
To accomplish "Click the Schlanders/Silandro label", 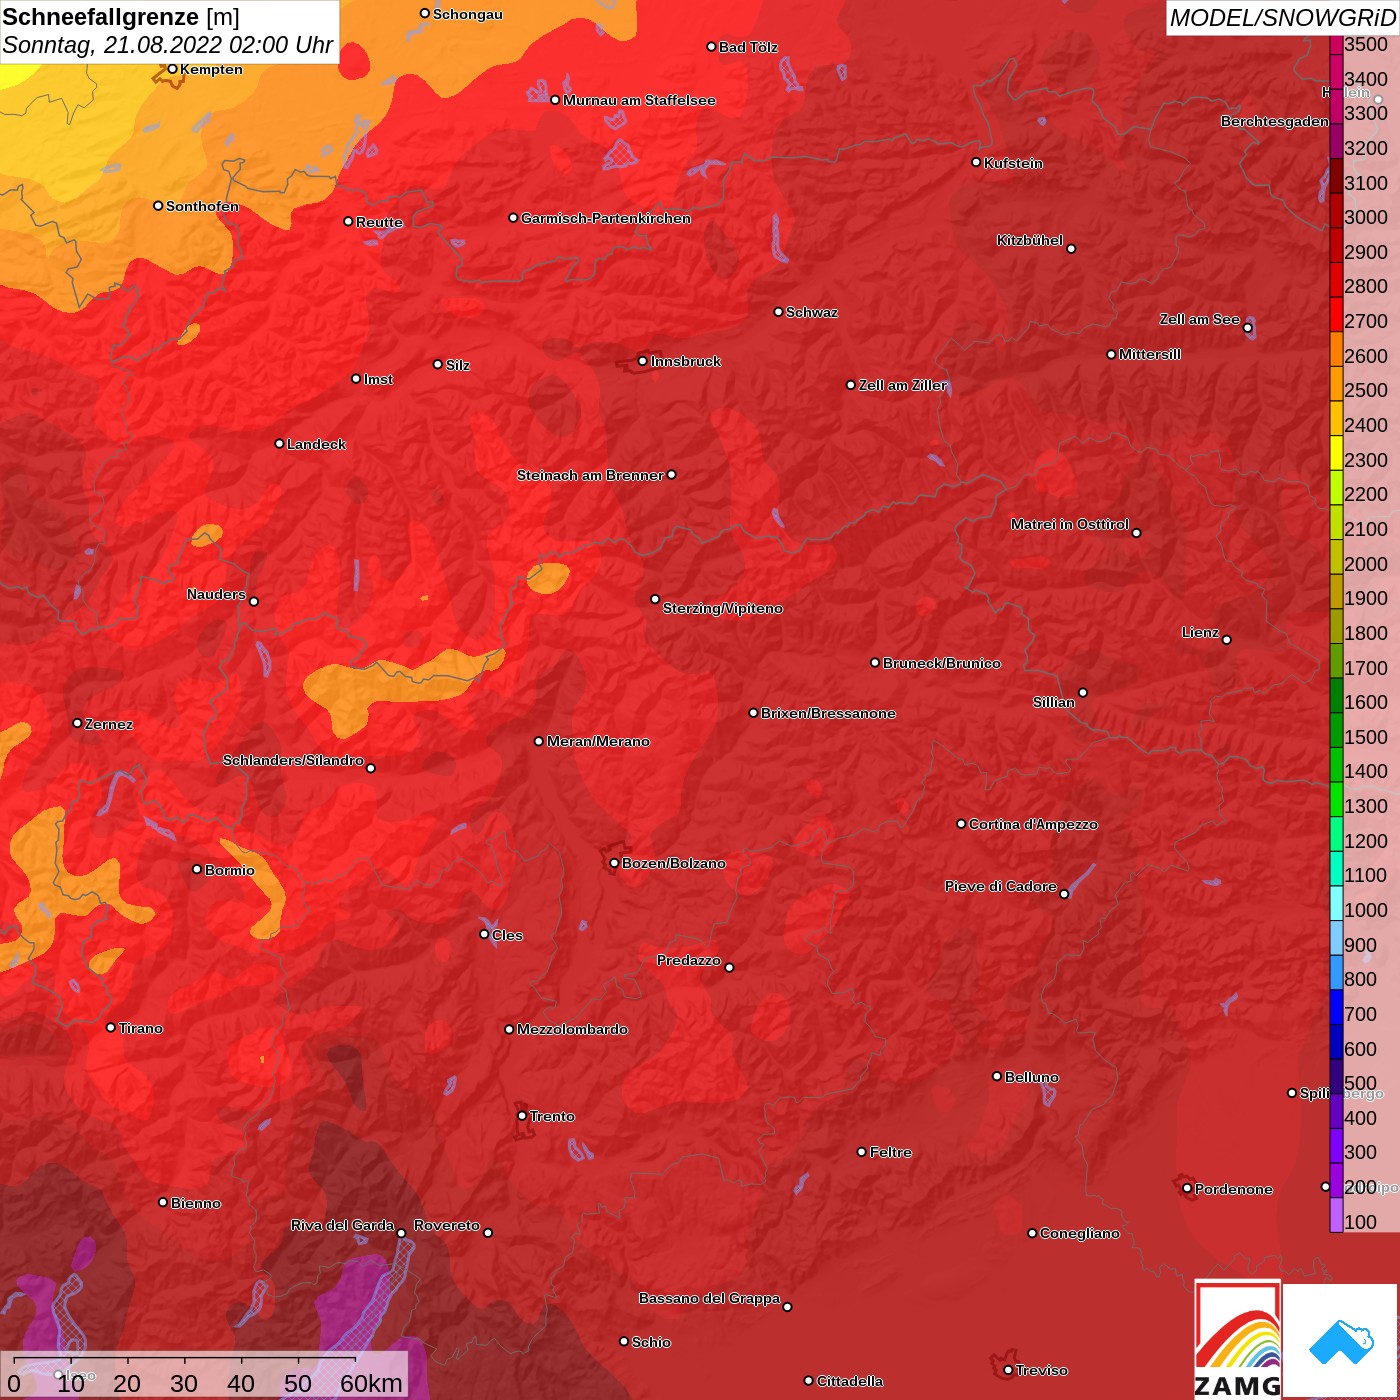I will [x=293, y=760].
